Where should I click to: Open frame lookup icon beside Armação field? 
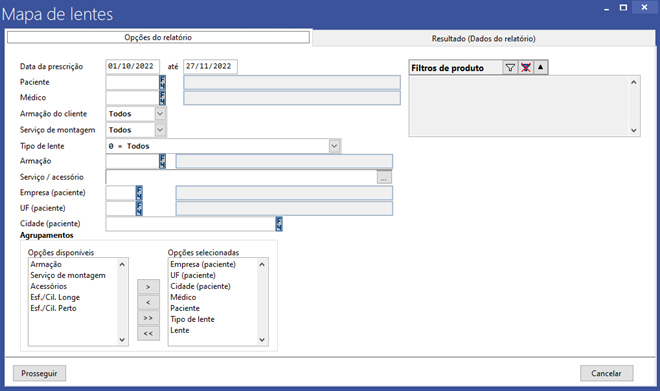(162, 161)
